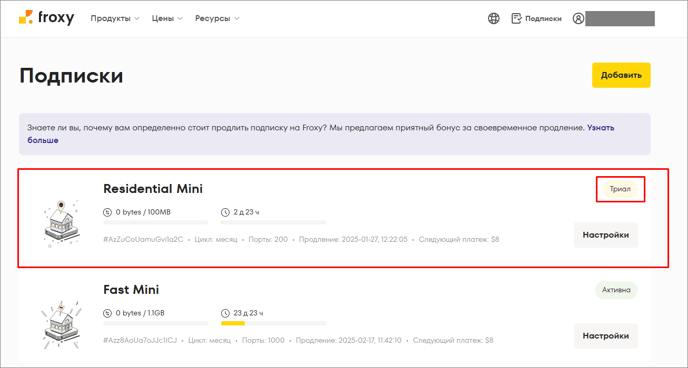Click the Активна status badge
Screen dimensions: 688x368
point(616,290)
